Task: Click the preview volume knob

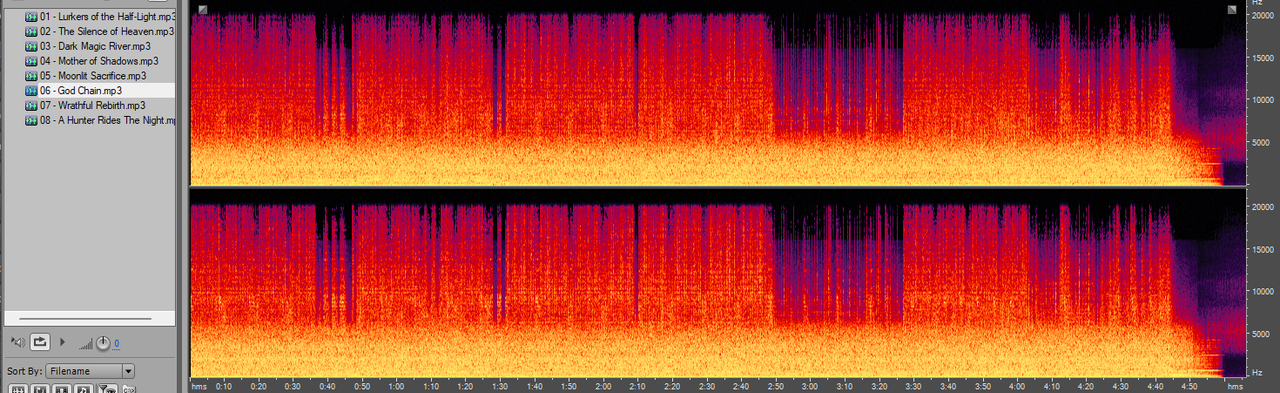Action: coord(103,343)
